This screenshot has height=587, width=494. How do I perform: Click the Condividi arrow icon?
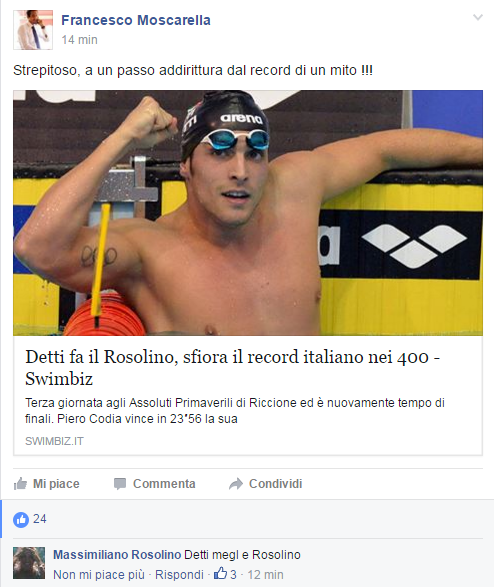coord(236,484)
